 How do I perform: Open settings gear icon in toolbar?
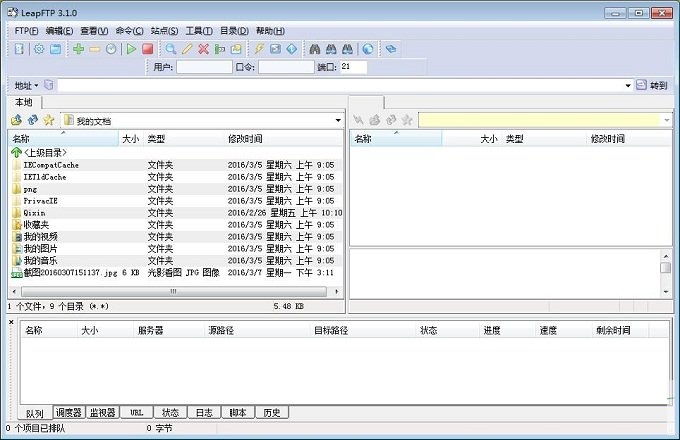point(39,49)
